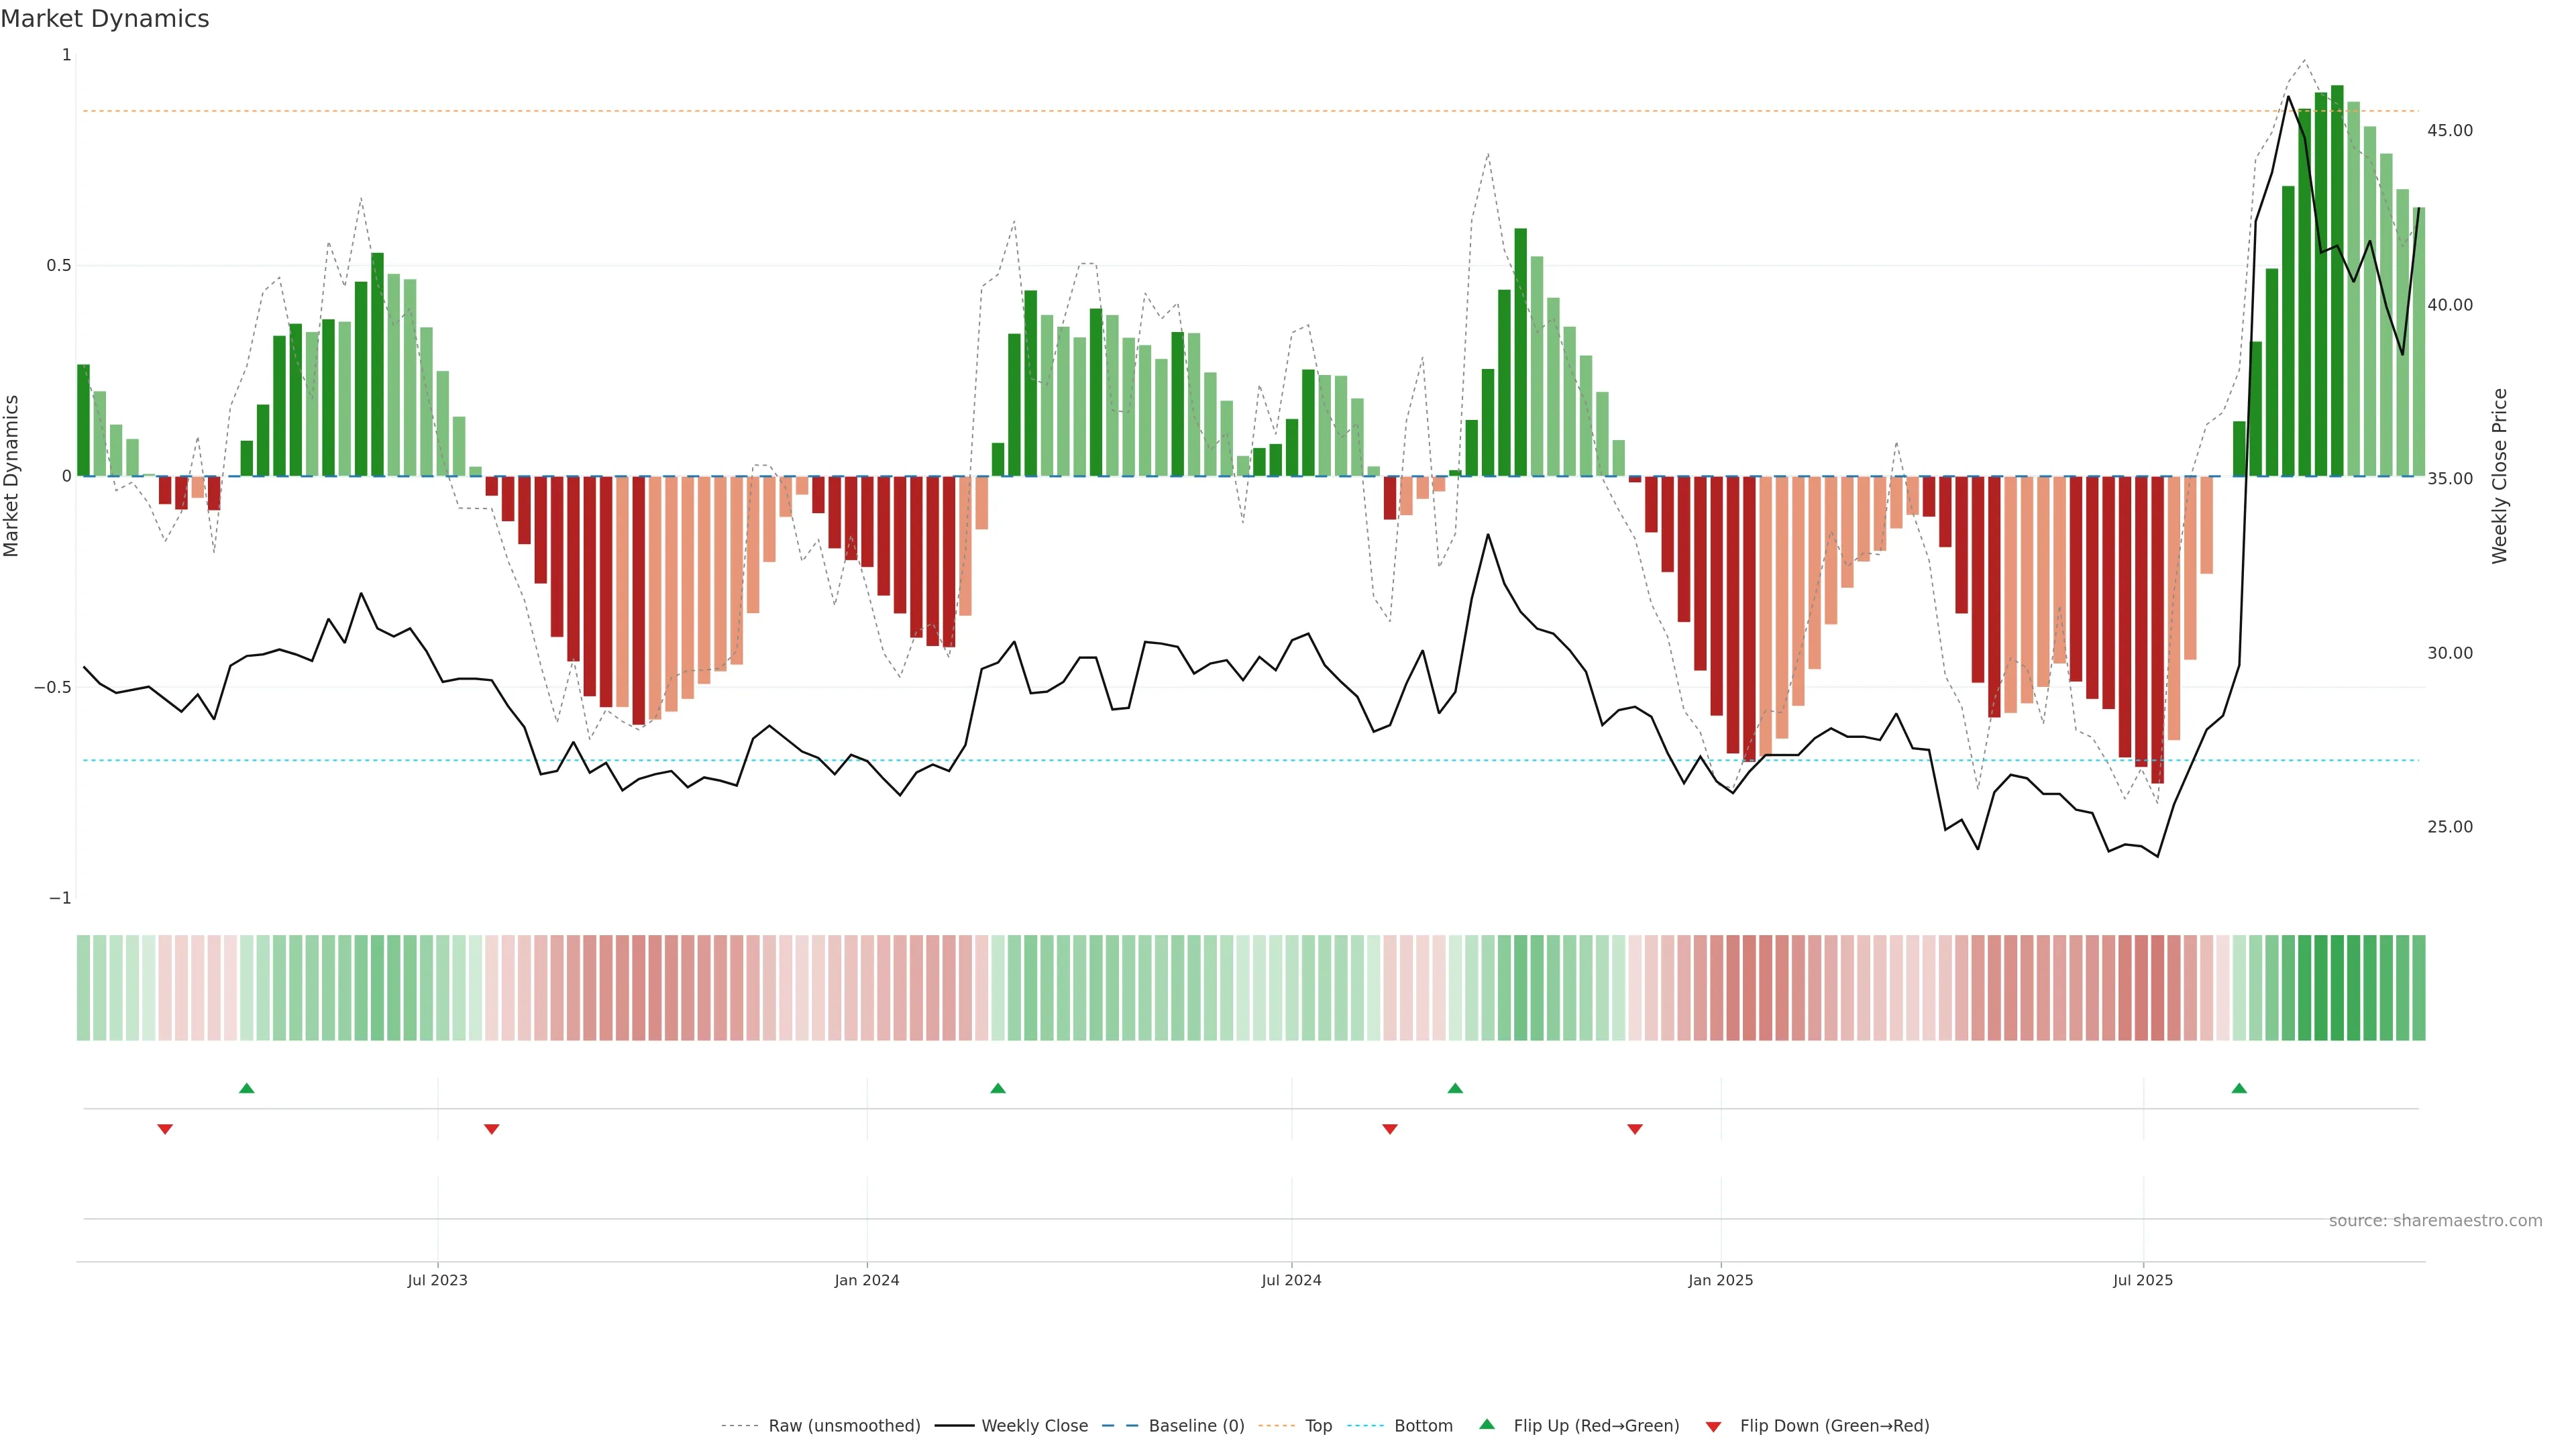Click the red flip-down marker just after Jul 2023
The image size is (2576, 1449).
[491, 1129]
